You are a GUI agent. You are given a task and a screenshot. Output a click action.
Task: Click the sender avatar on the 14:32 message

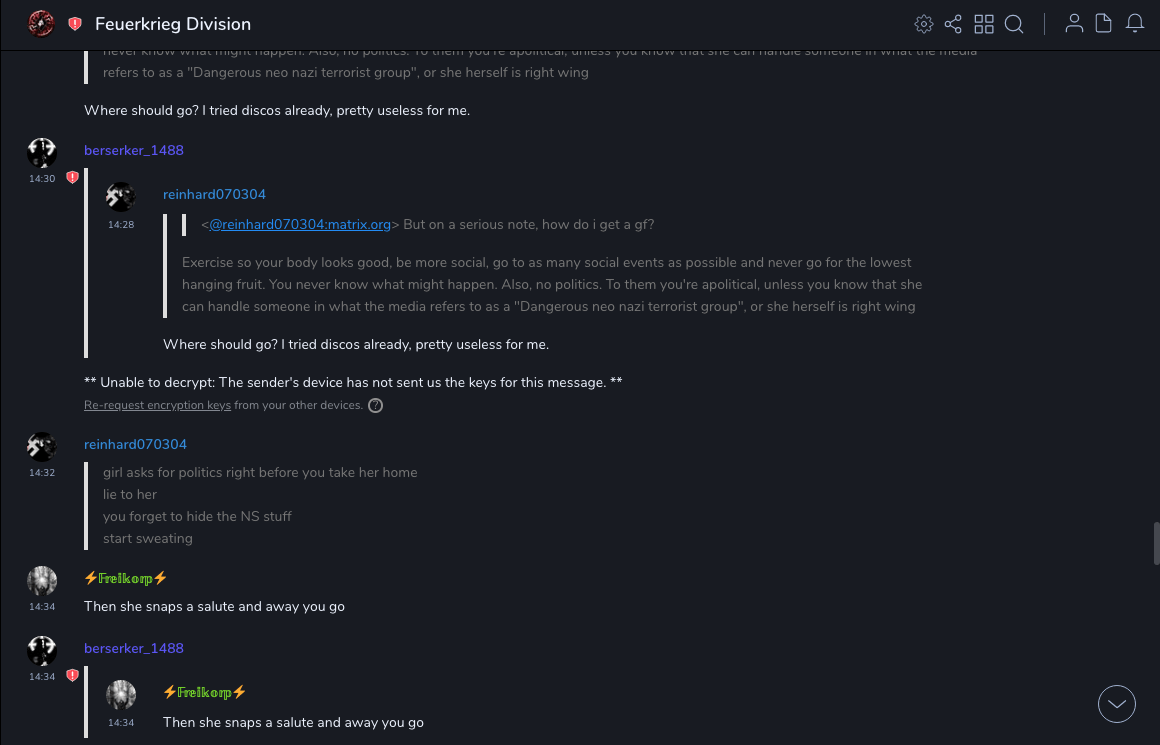(x=42, y=447)
